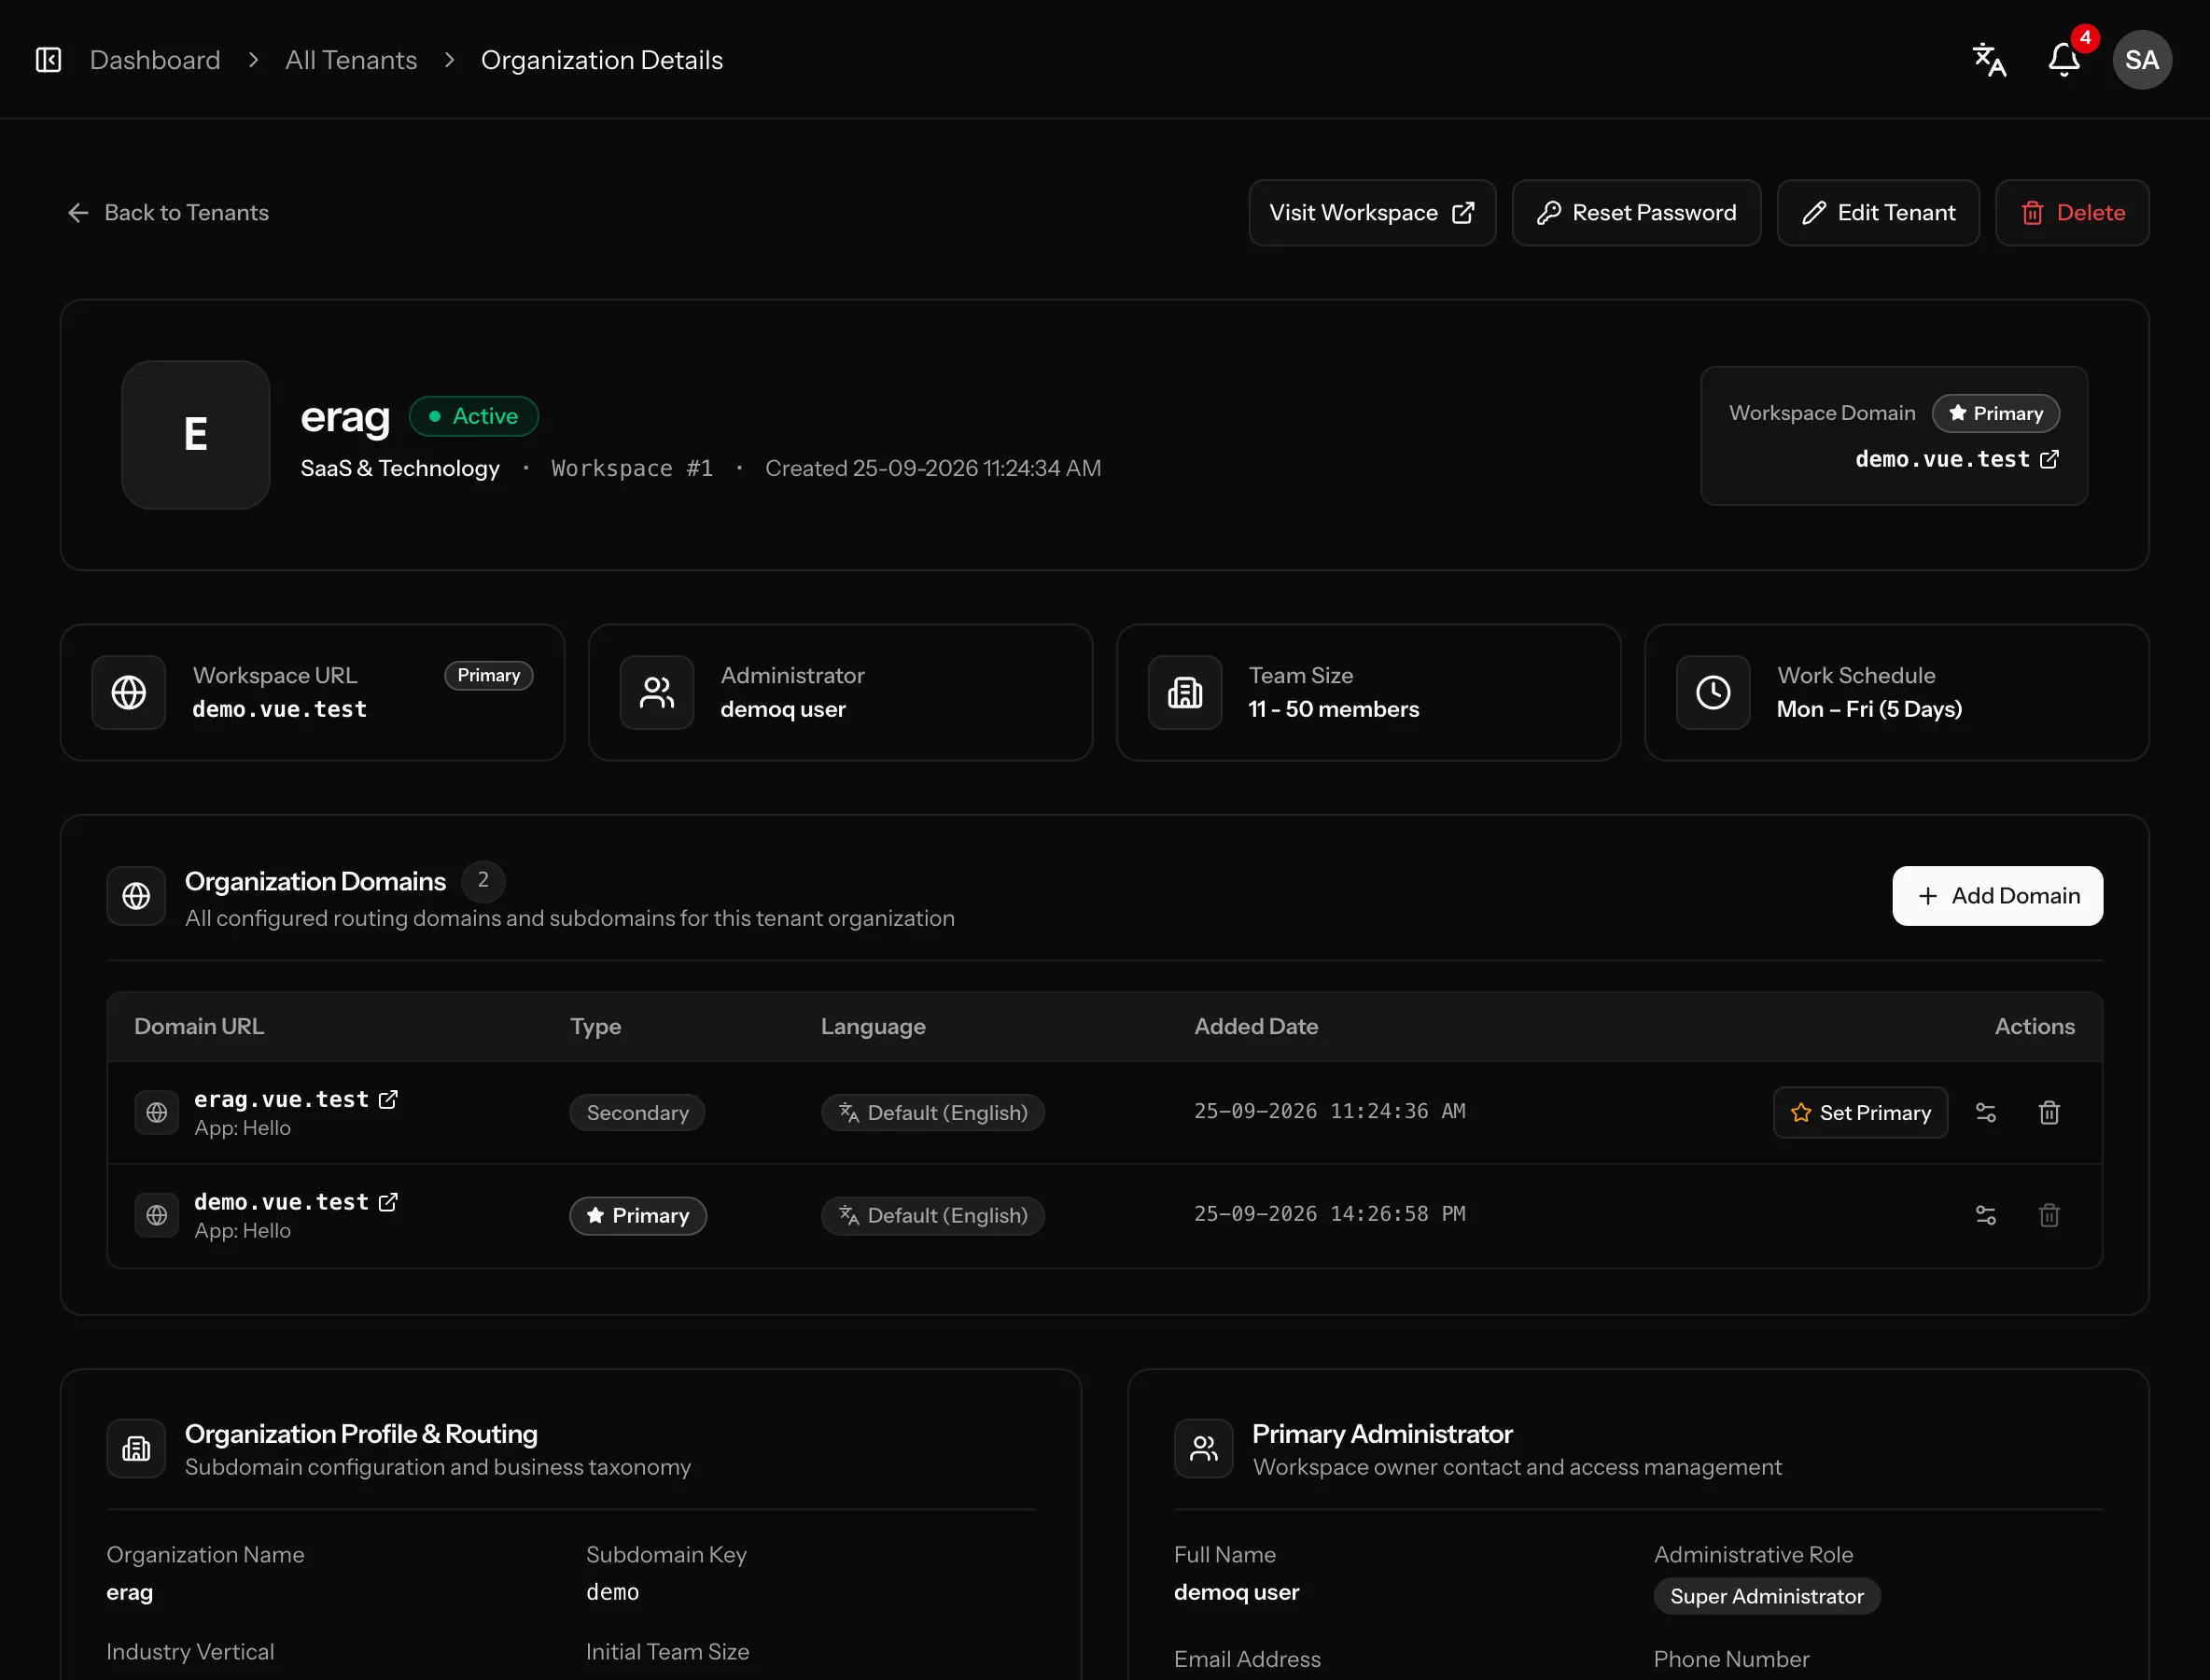Click the Active status badge
Image resolution: width=2210 pixels, height=1680 pixels.
(474, 416)
